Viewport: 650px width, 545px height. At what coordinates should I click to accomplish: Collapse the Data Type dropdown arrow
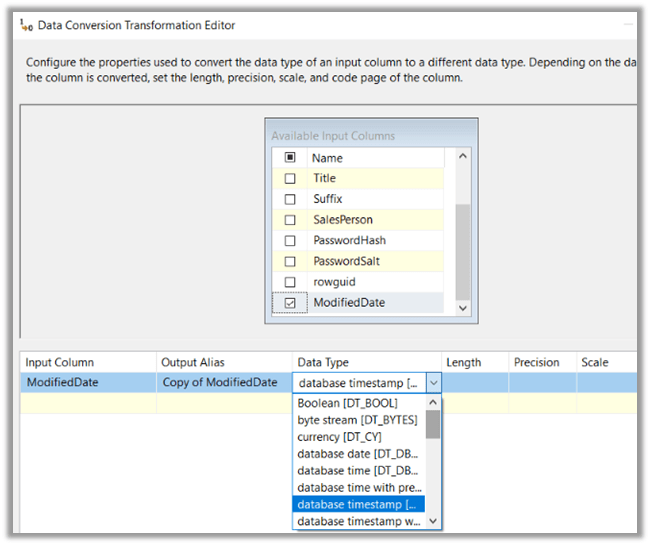coord(432,382)
